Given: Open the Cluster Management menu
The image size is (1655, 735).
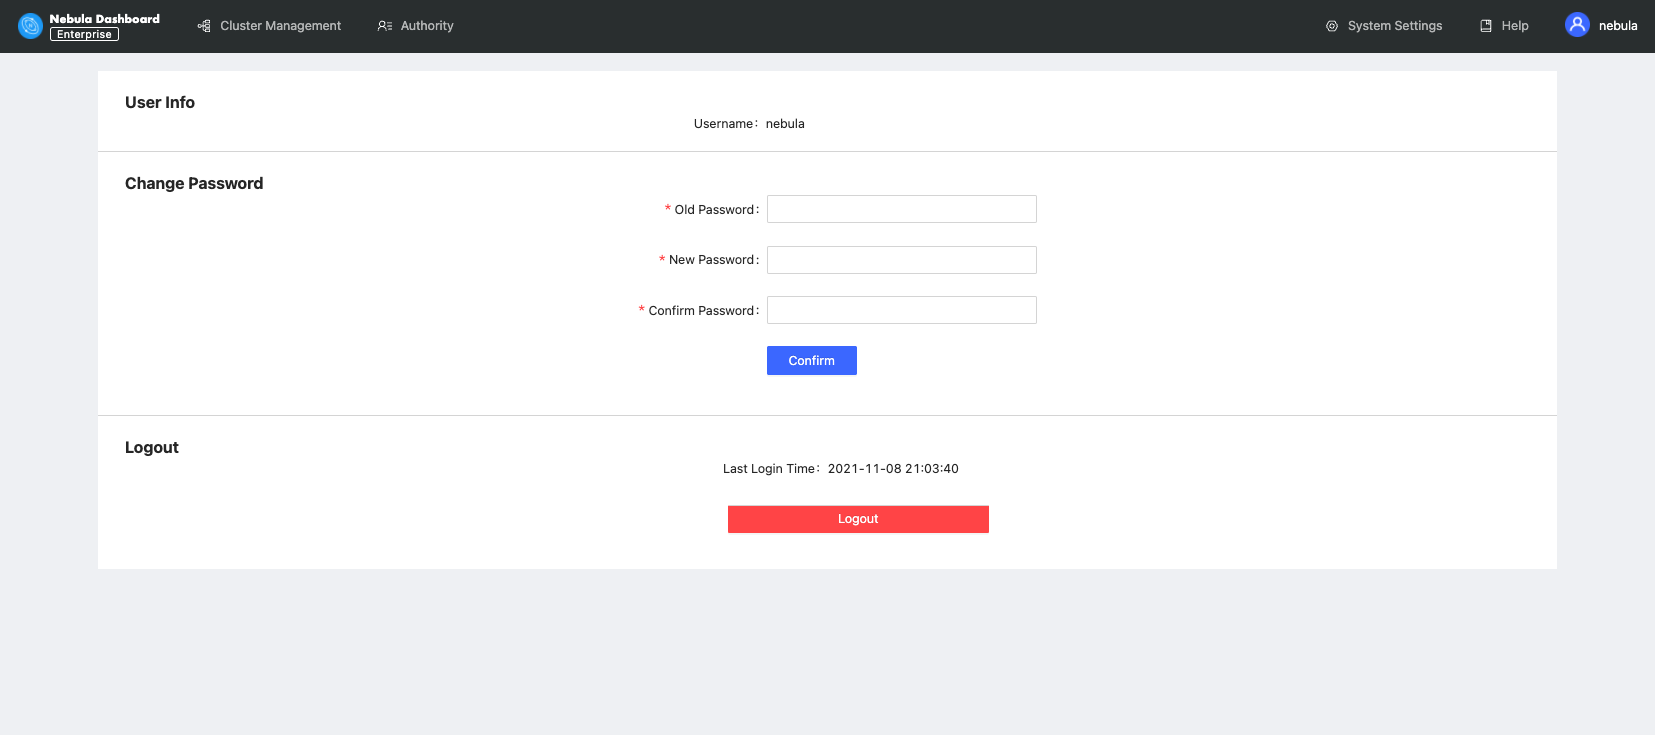Looking at the screenshot, I should click(280, 26).
